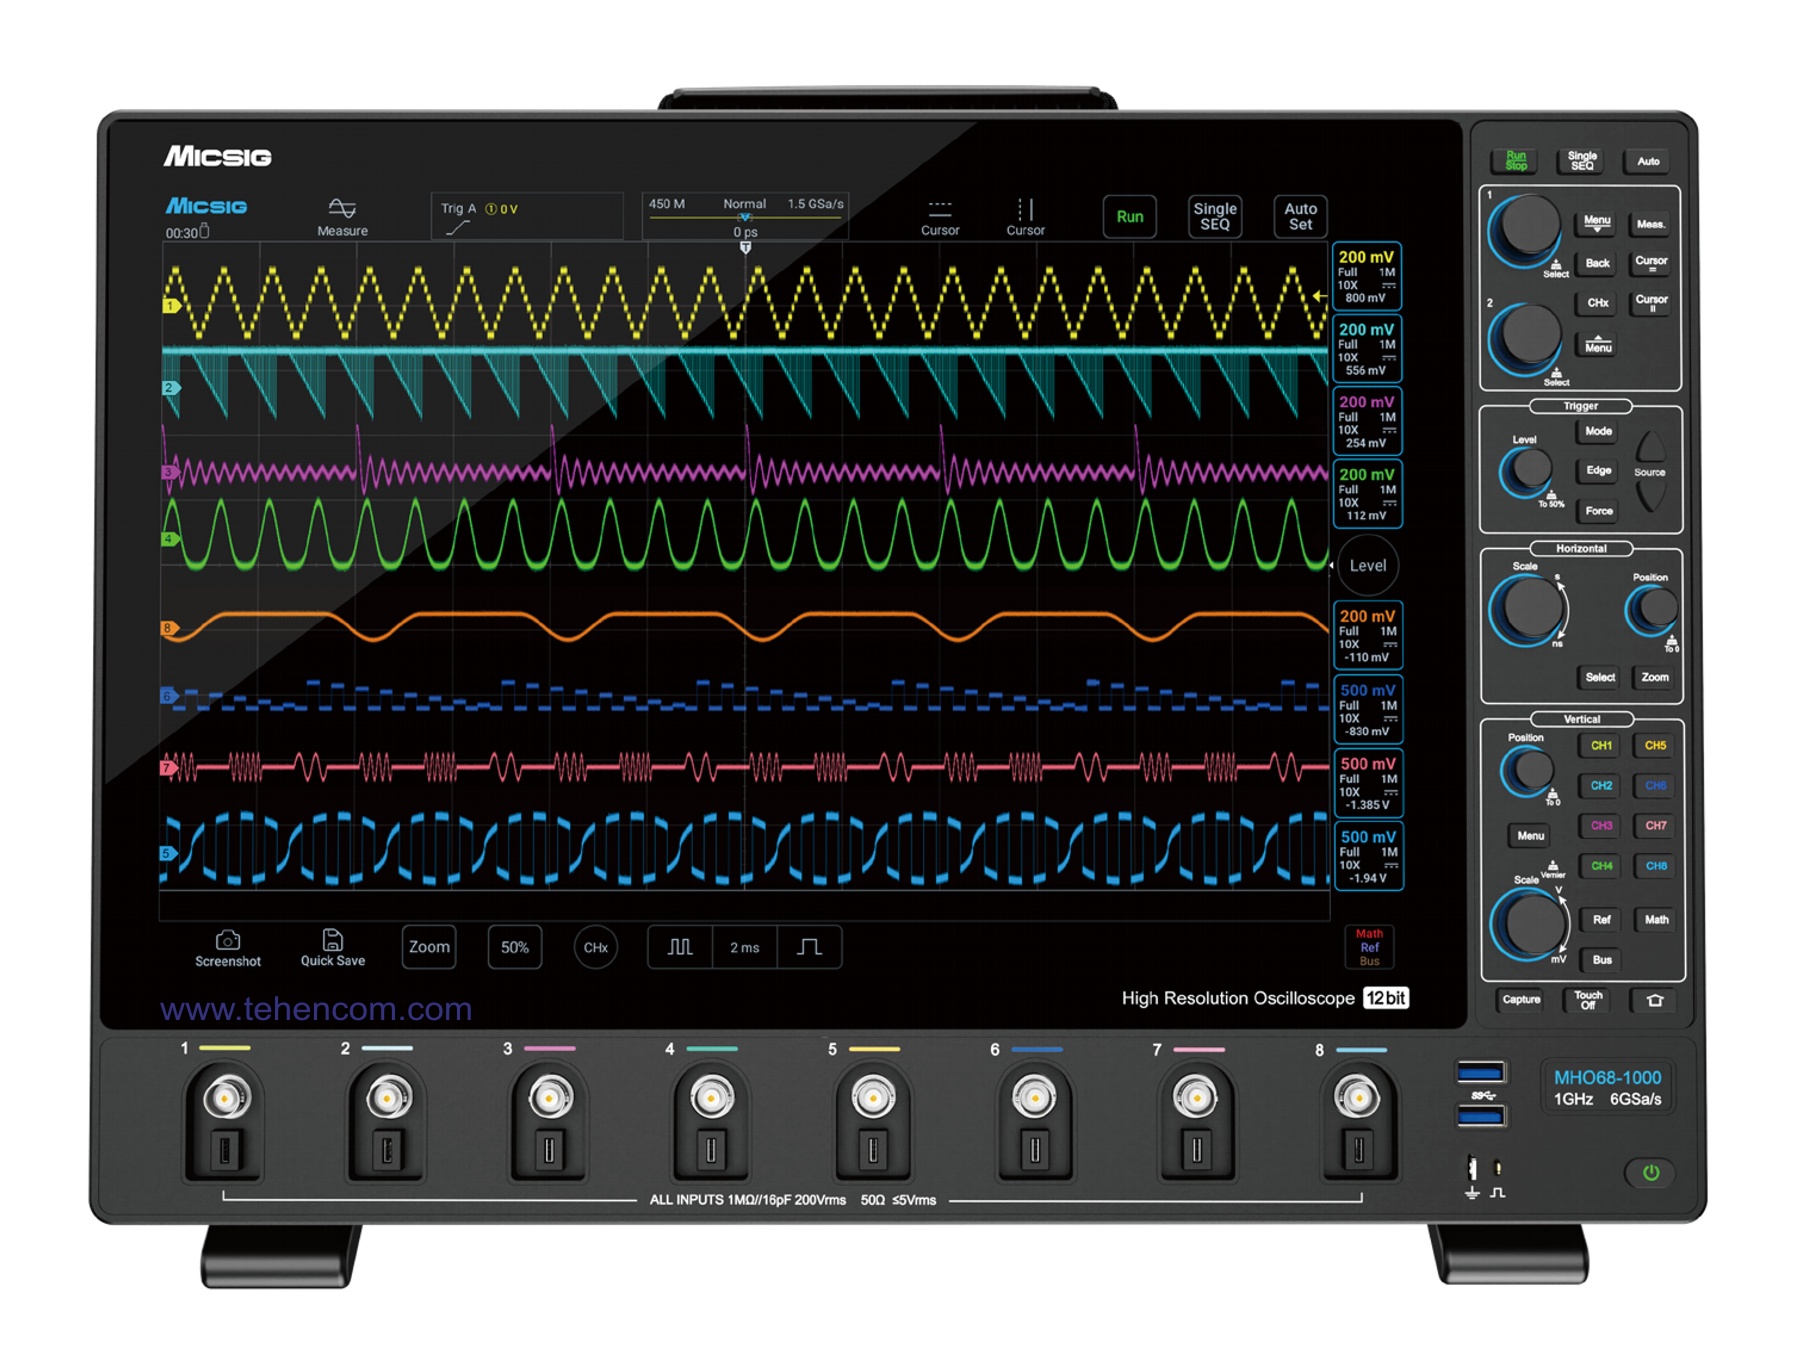Hit the horizontal Cursor hardware button
Image resolution: width=1800 pixels, height=1350 pixels.
pyautogui.click(x=1651, y=263)
